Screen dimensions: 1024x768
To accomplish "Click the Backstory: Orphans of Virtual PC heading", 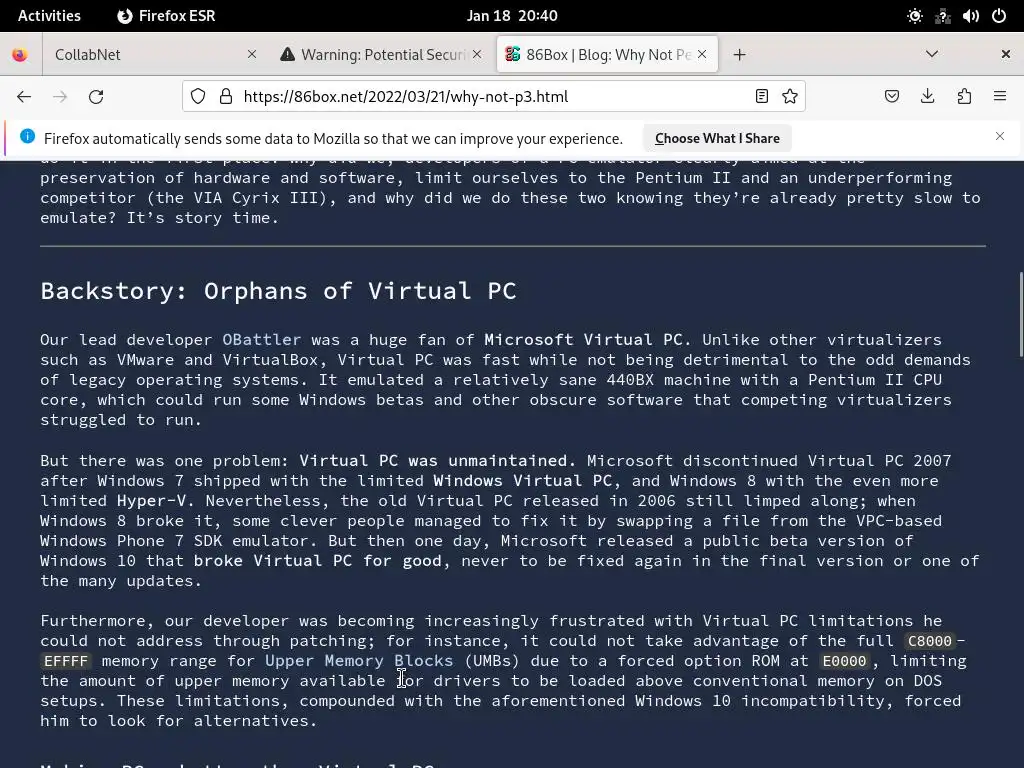I will coord(278,291).
